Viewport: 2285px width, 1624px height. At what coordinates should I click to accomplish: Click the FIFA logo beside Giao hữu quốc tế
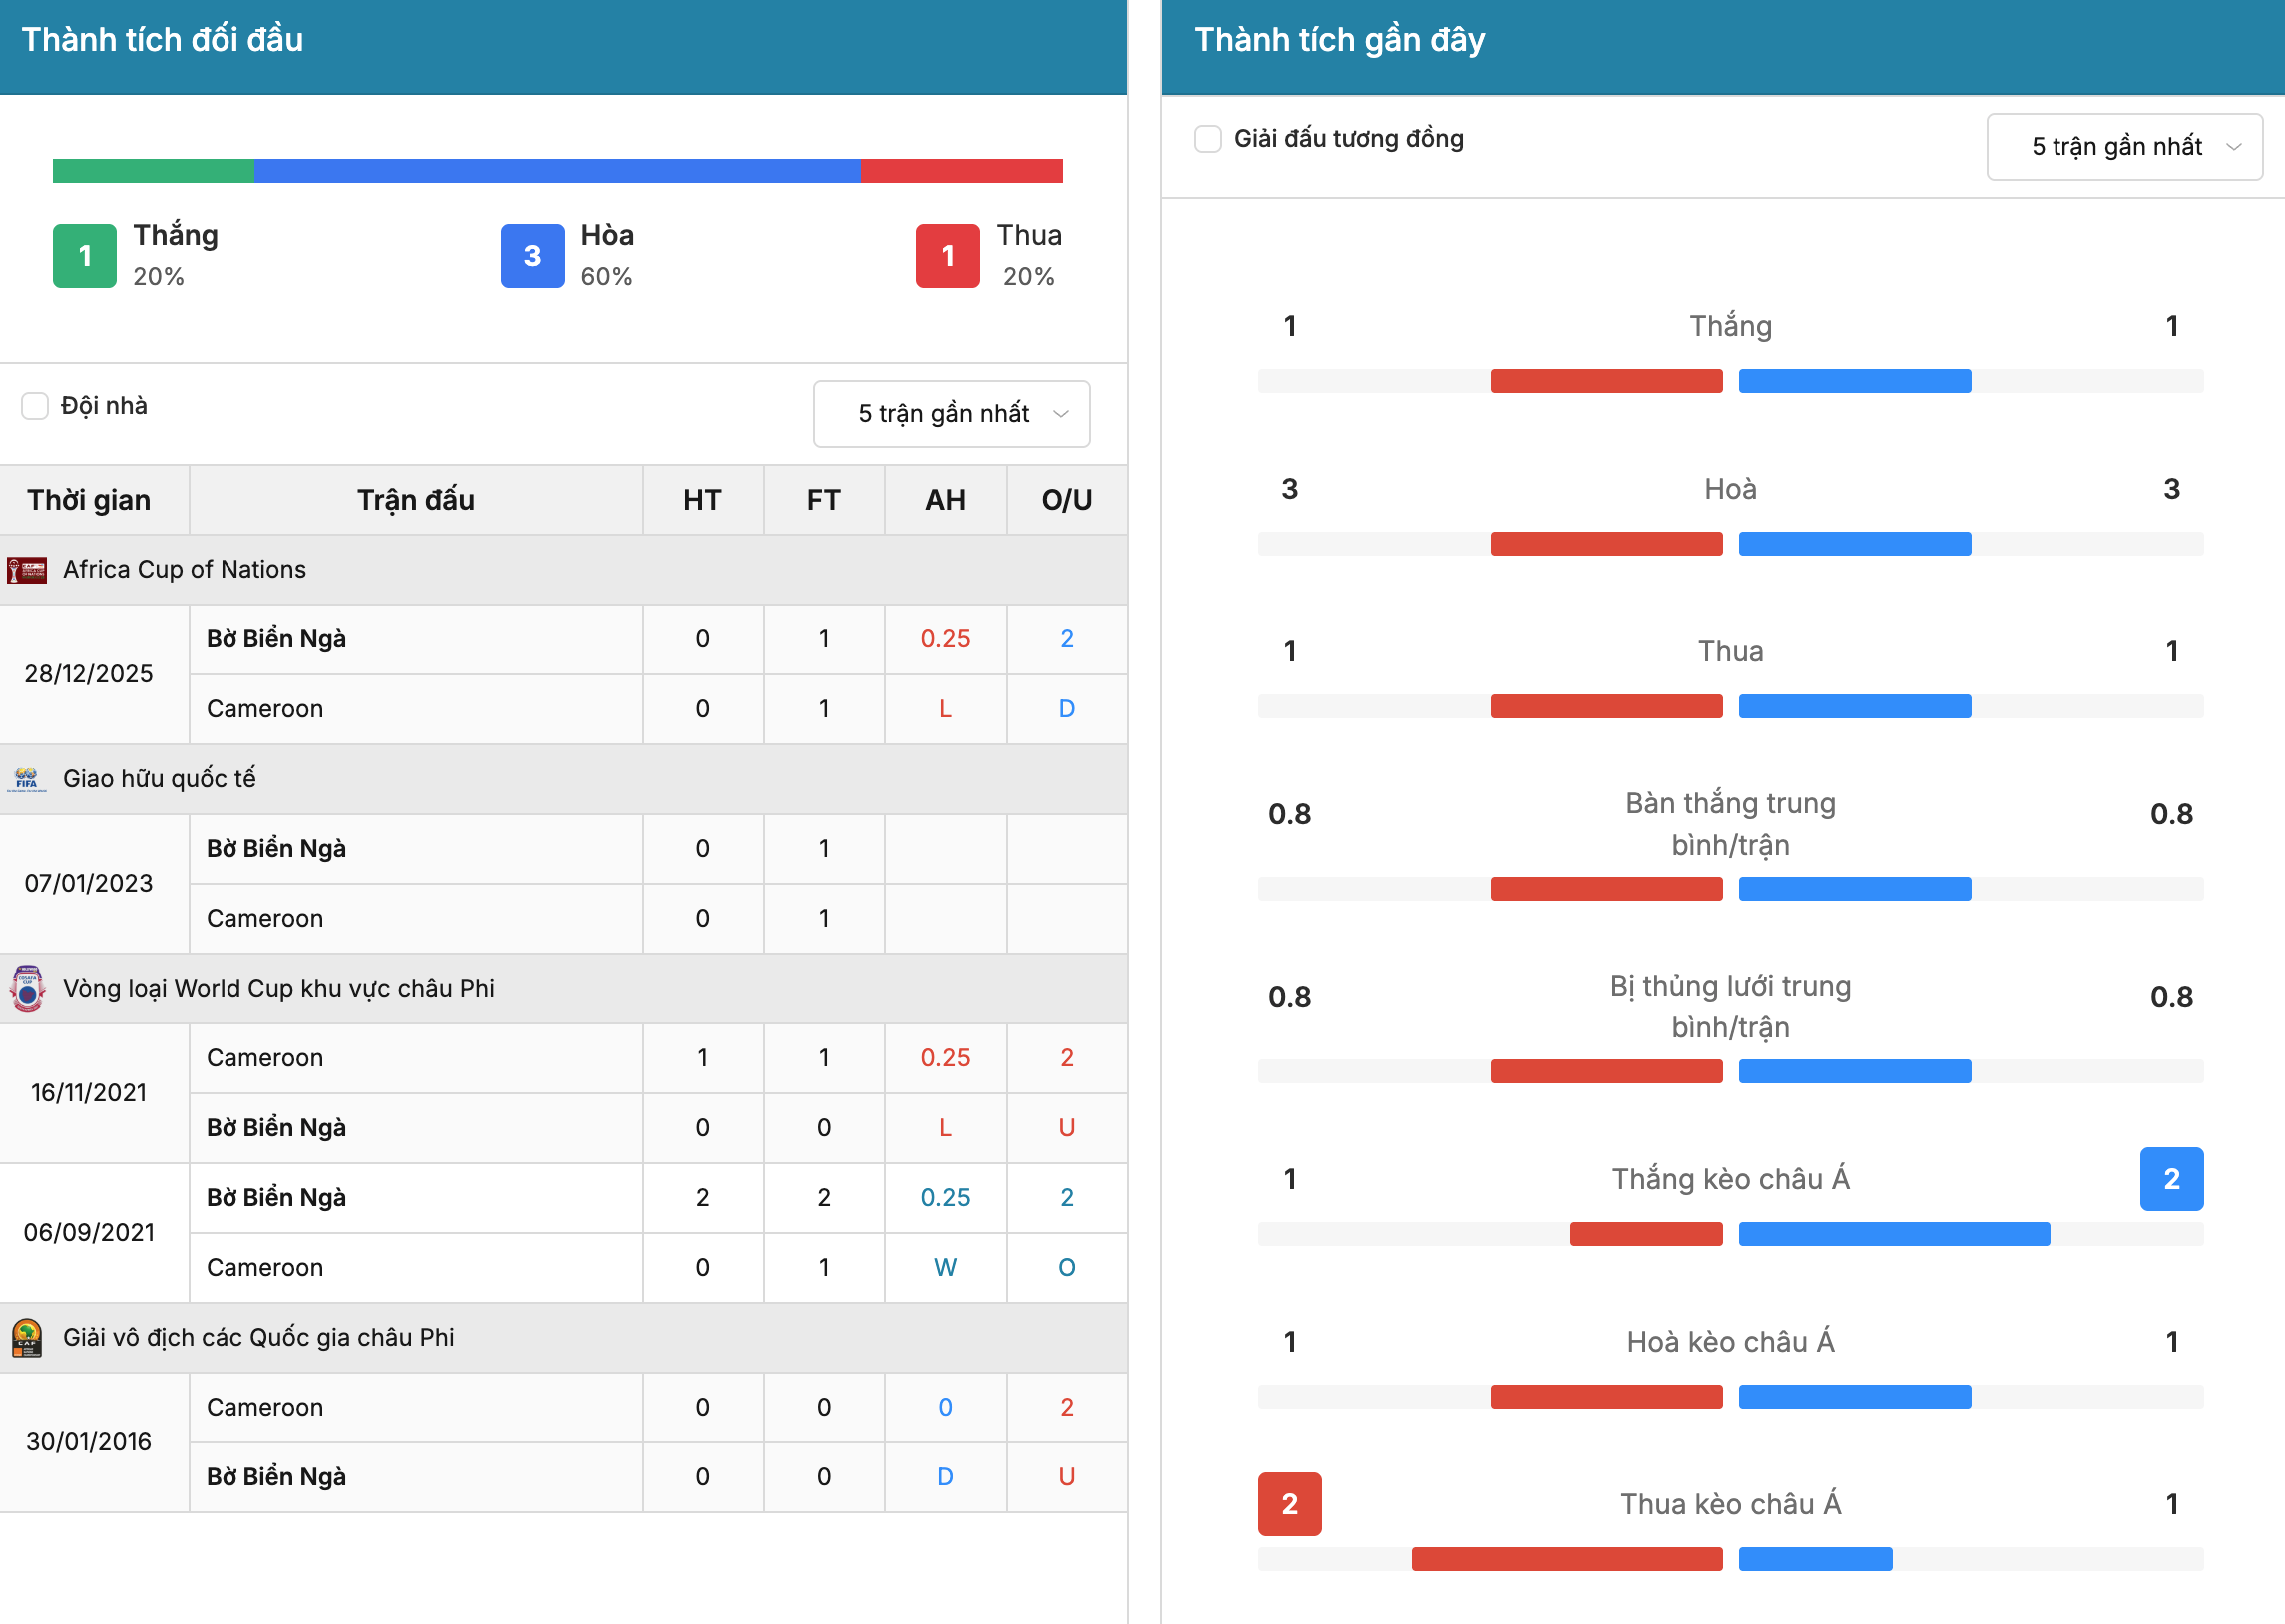[27, 779]
